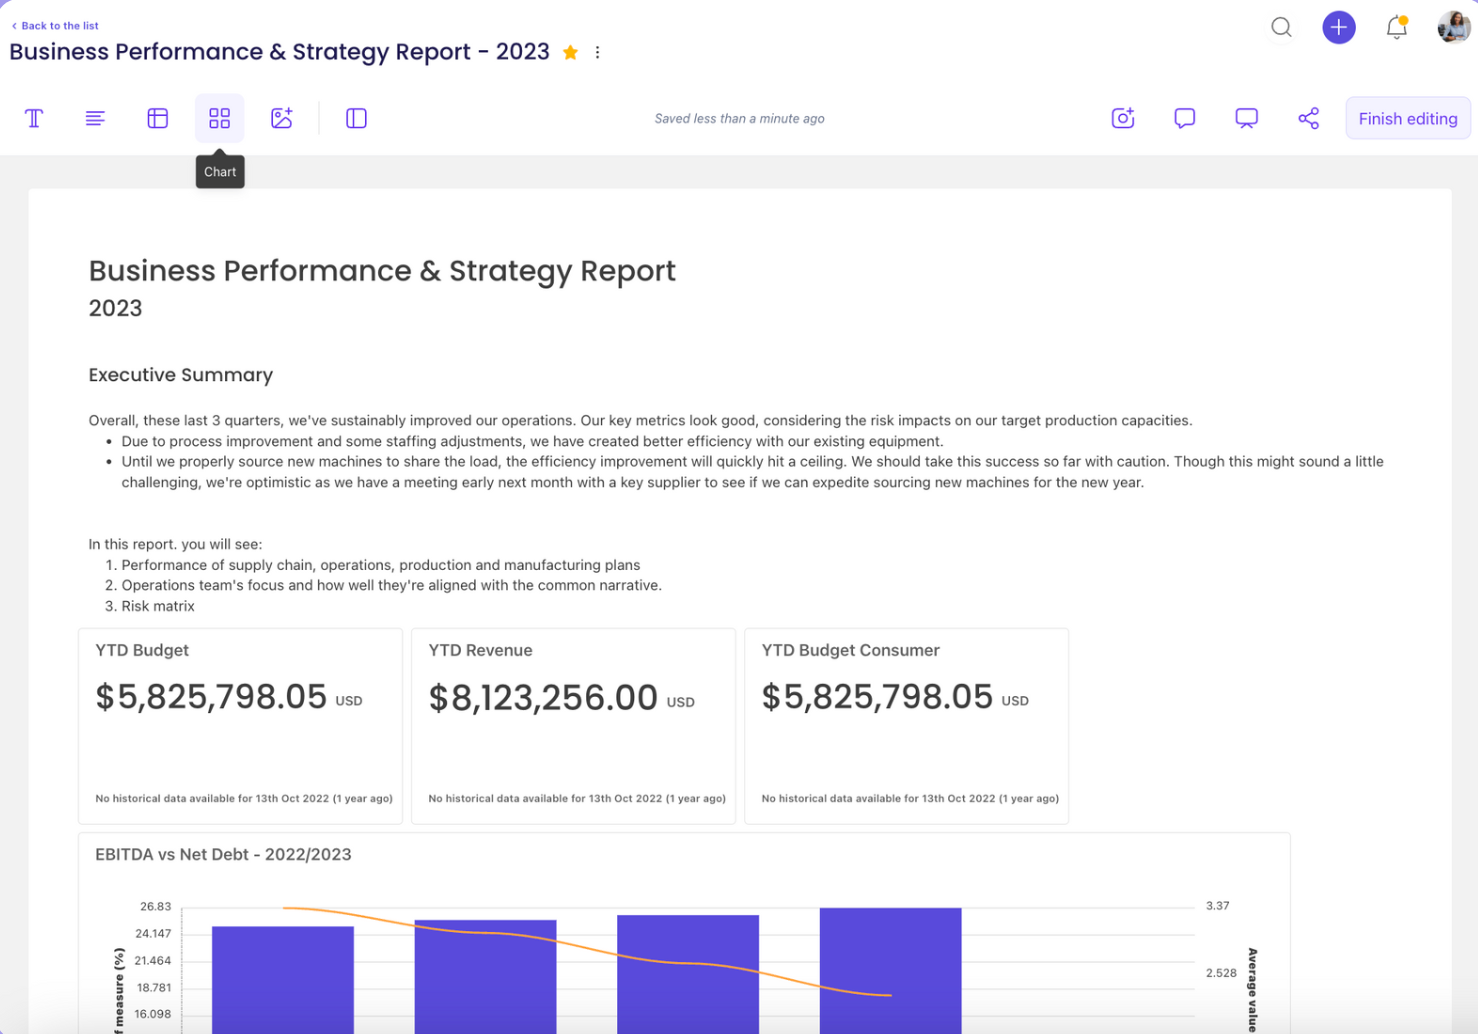Click the paragraph text block icon
This screenshot has height=1034, width=1478.
[x=95, y=118]
